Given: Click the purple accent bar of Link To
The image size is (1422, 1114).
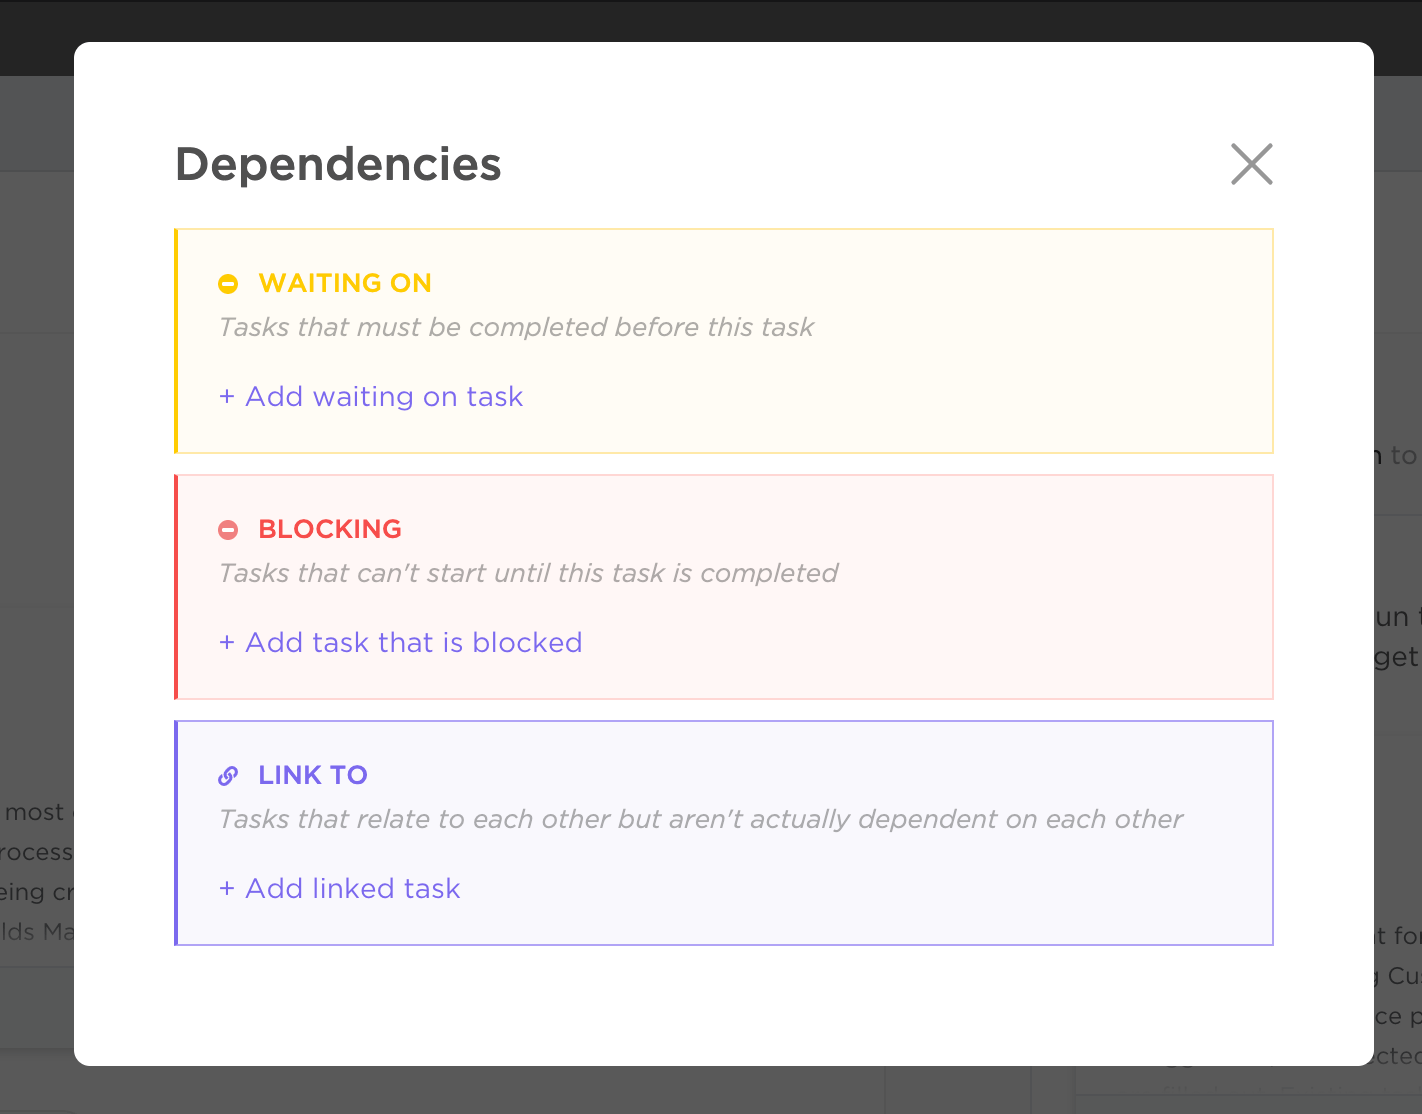Looking at the screenshot, I should click(x=177, y=833).
